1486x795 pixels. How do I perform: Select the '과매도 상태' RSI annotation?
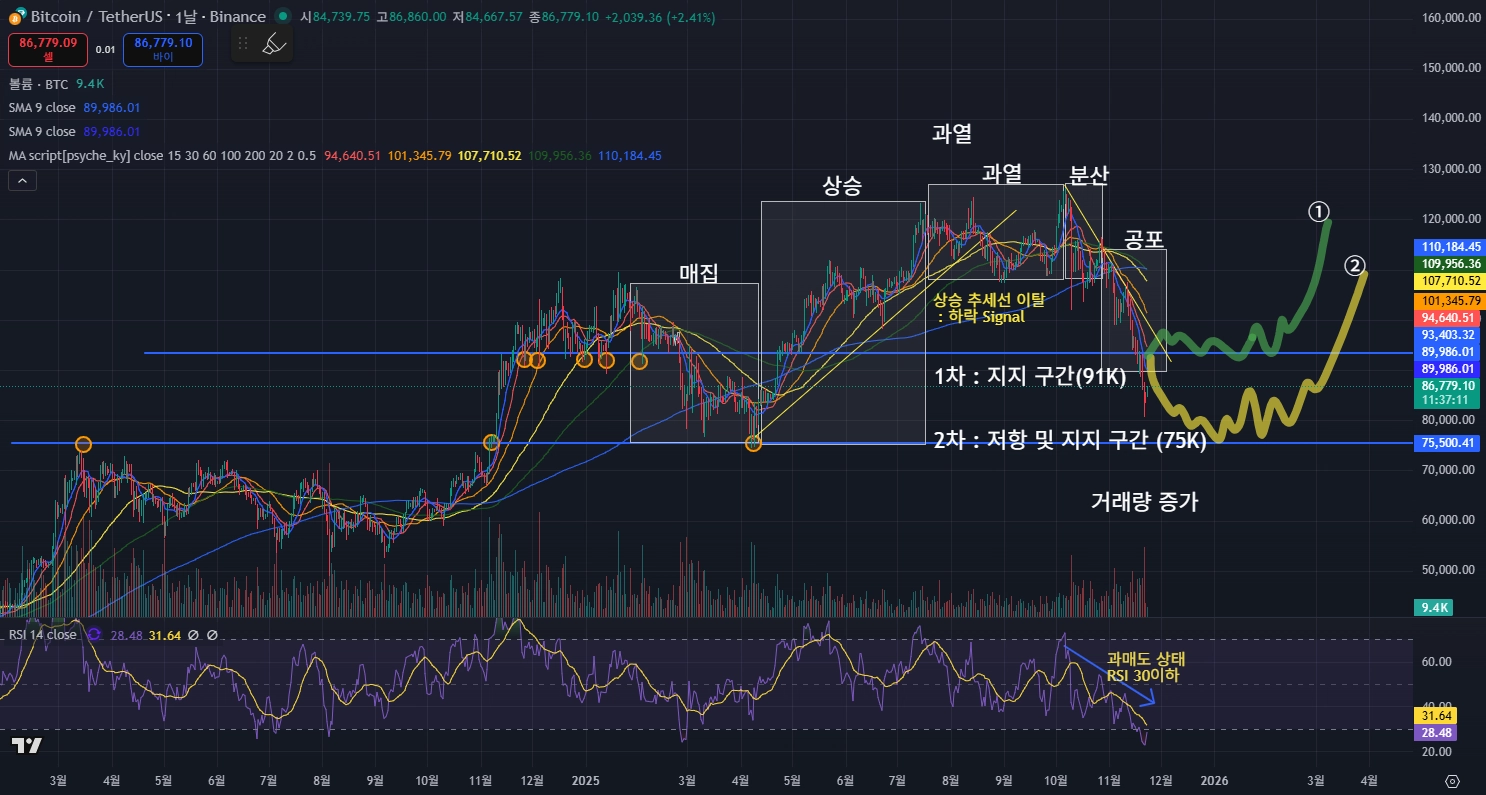coord(1146,659)
